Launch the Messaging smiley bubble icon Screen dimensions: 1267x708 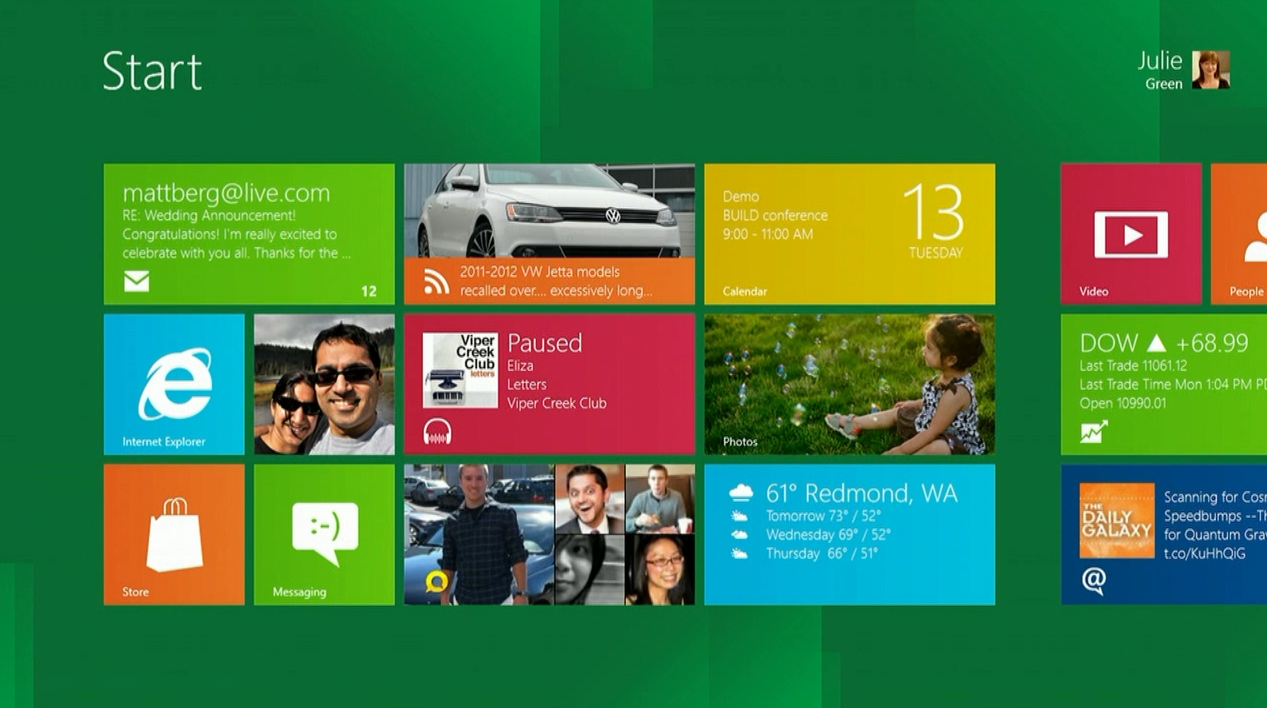[324, 534]
